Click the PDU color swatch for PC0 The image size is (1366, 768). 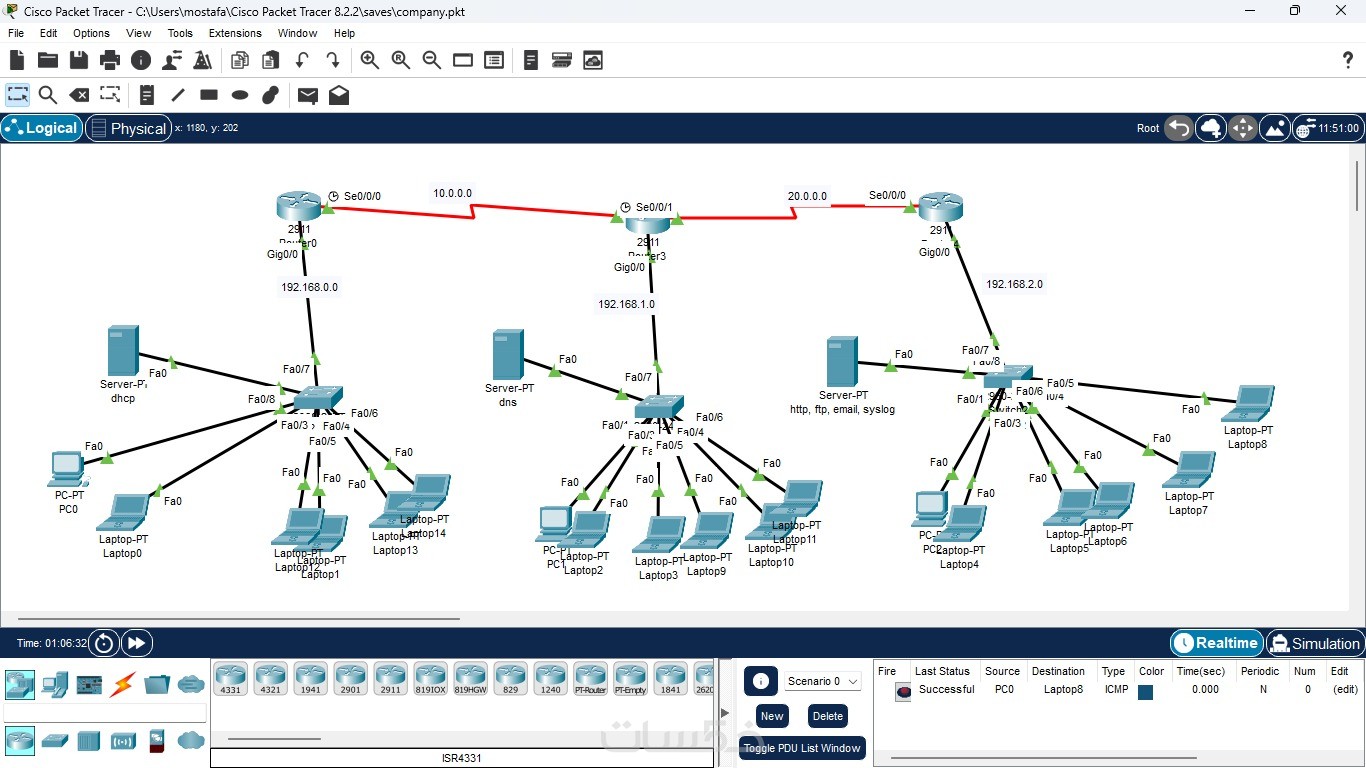coord(1146,692)
